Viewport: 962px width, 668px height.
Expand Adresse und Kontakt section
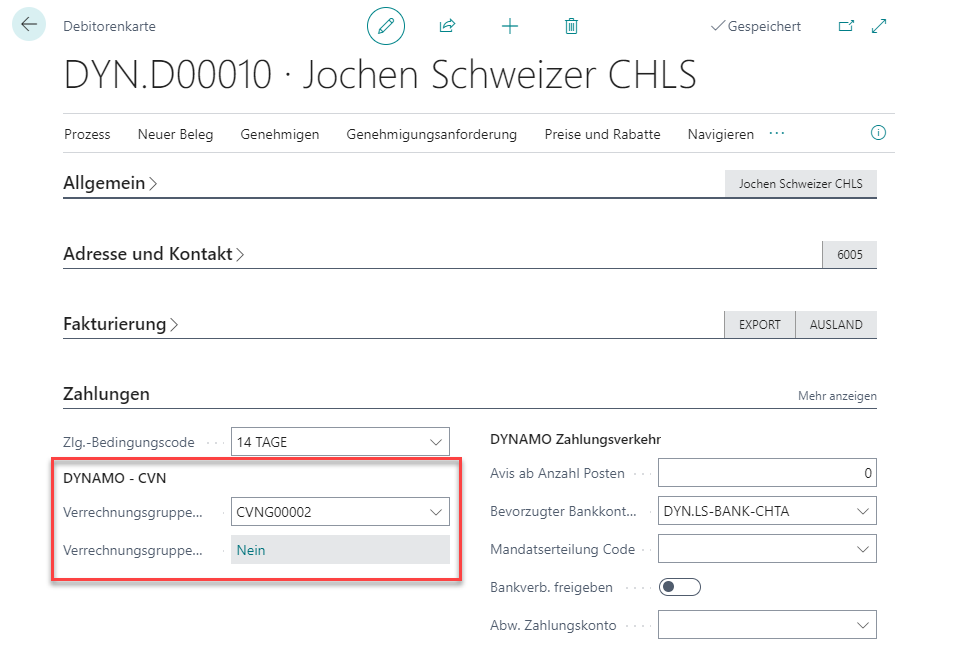[154, 253]
